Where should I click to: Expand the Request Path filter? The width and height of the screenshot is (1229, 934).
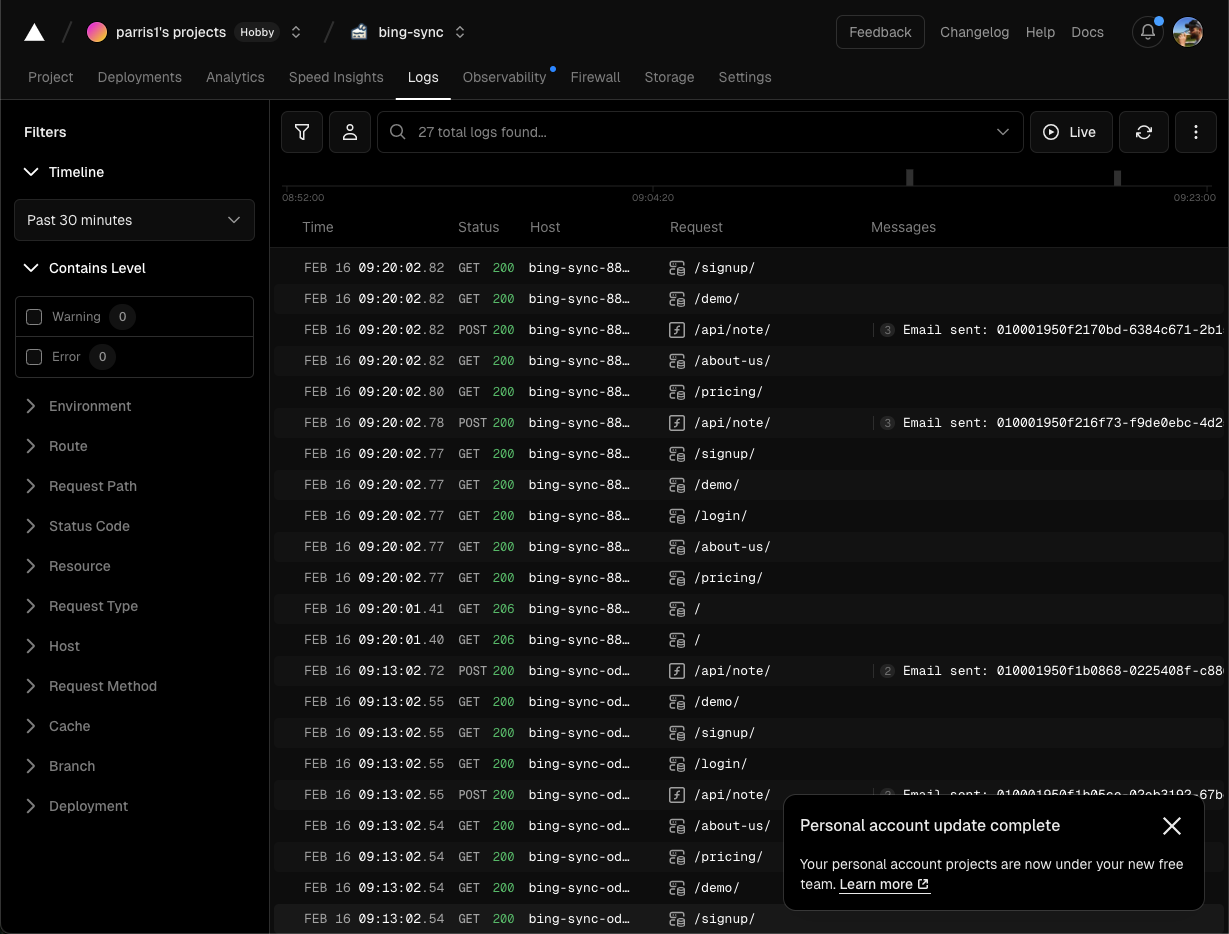pyautogui.click(x=80, y=486)
